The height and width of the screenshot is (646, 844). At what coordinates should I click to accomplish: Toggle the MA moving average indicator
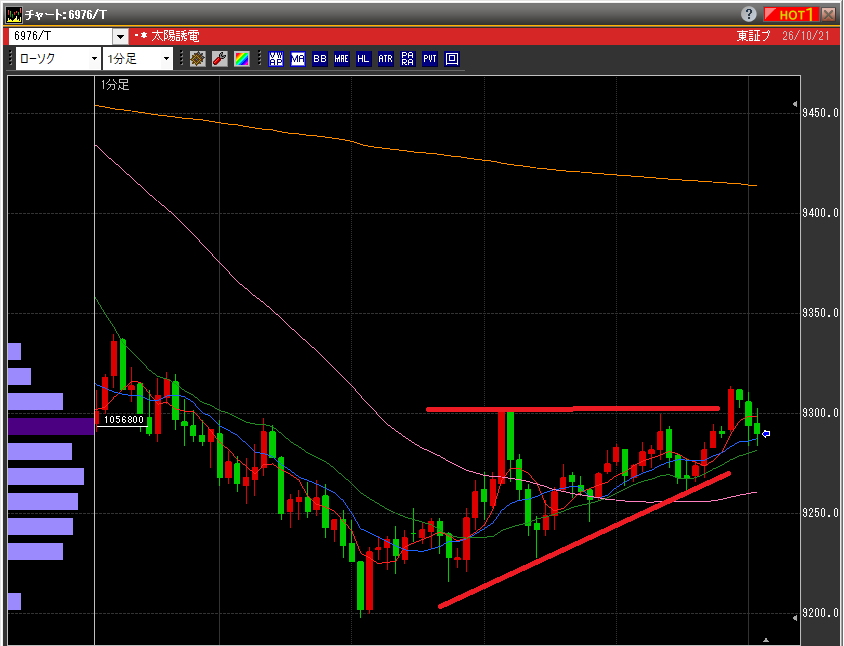click(298, 59)
